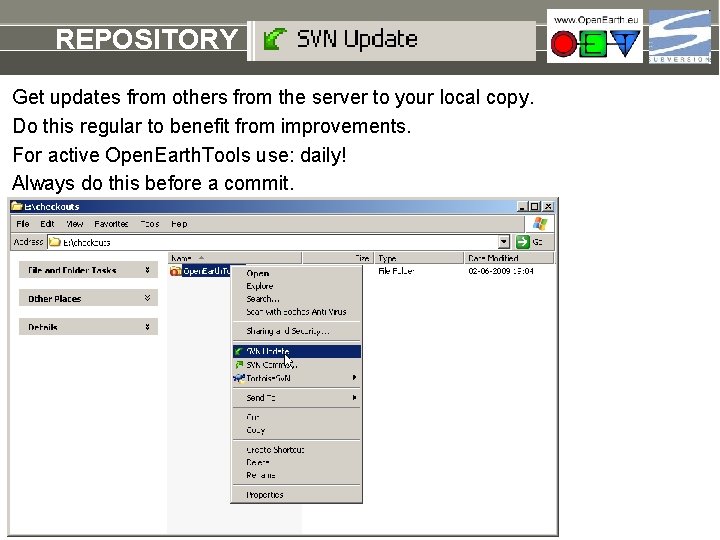Open the Tools menu
Image resolution: width=720 pixels, height=540 pixels.
[150, 224]
